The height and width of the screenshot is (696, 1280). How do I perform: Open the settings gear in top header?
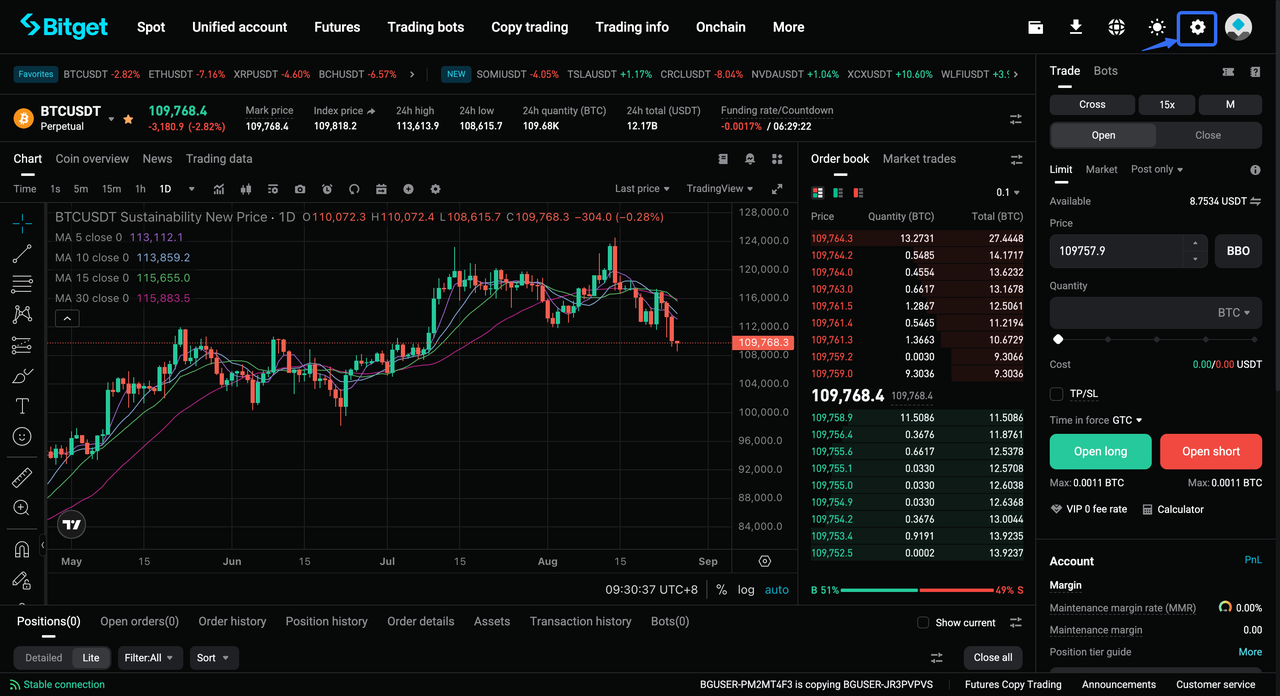point(1197,27)
